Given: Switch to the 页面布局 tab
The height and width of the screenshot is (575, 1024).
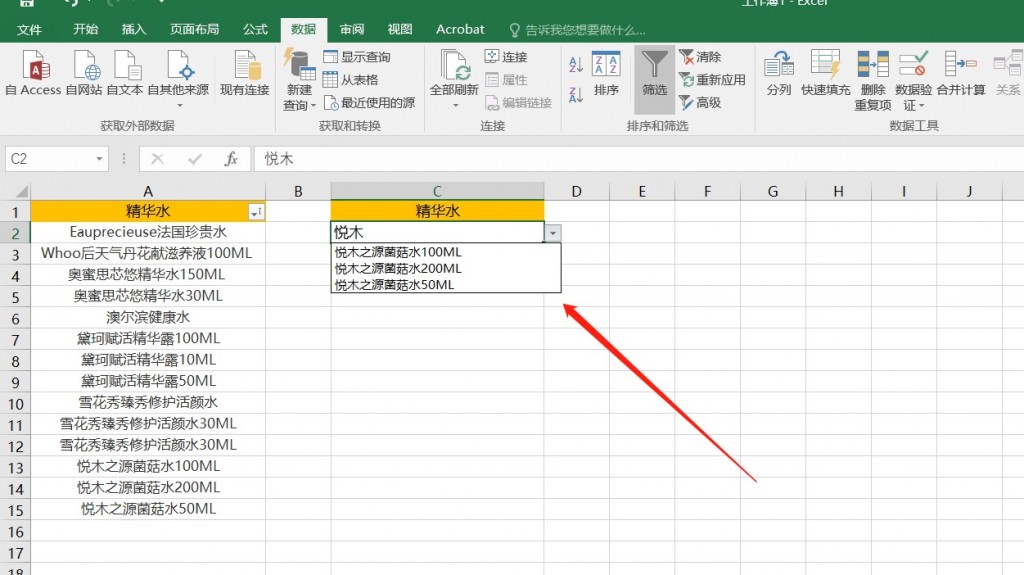Looking at the screenshot, I should [x=195, y=29].
